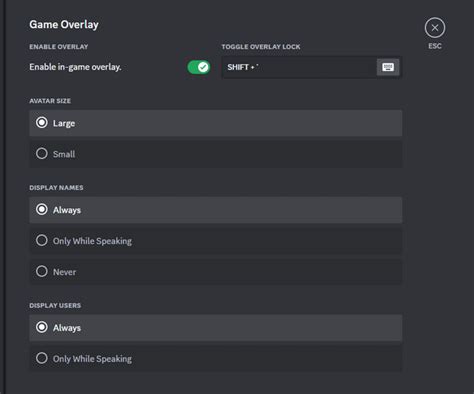Click the keyboard icon to record keybind
This screenshot has height=394, width=474.
pos(388,67)
